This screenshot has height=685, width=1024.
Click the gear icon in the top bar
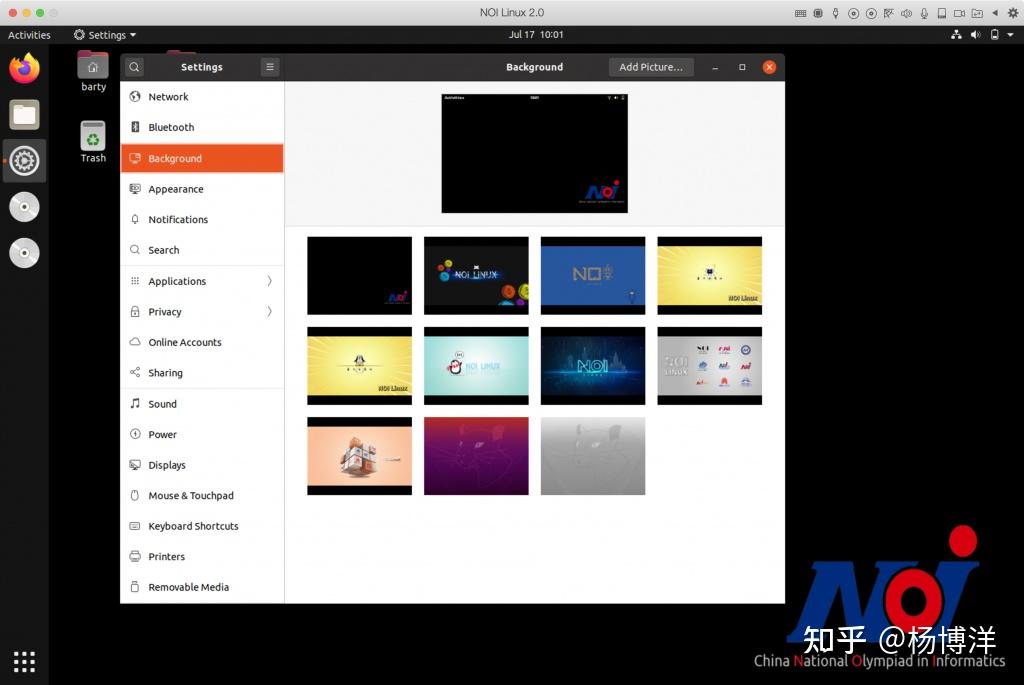point(1012,13)
